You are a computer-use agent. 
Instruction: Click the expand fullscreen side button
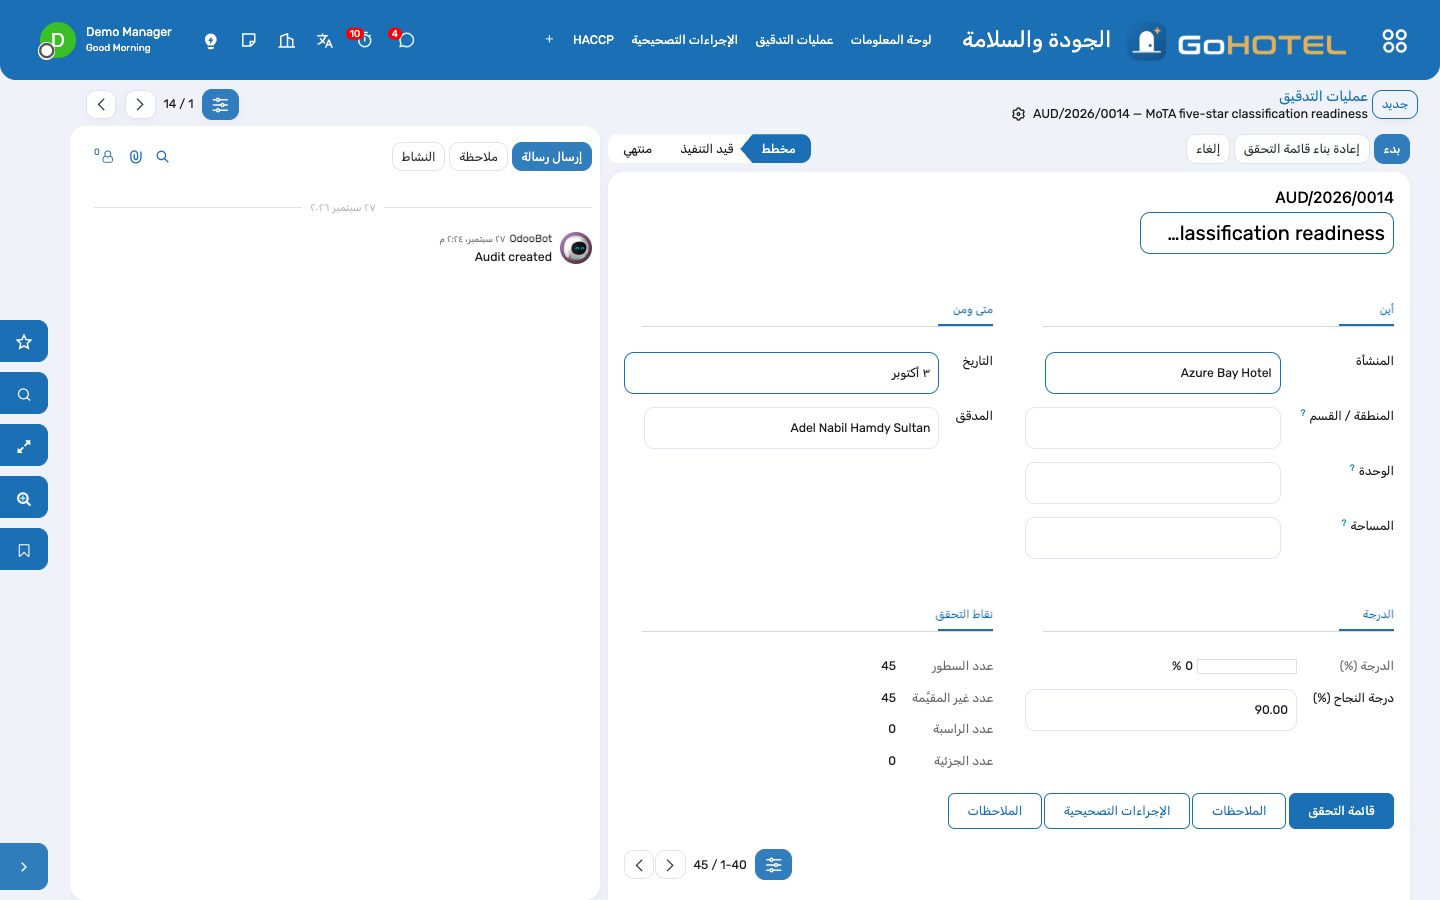point(24,445)
